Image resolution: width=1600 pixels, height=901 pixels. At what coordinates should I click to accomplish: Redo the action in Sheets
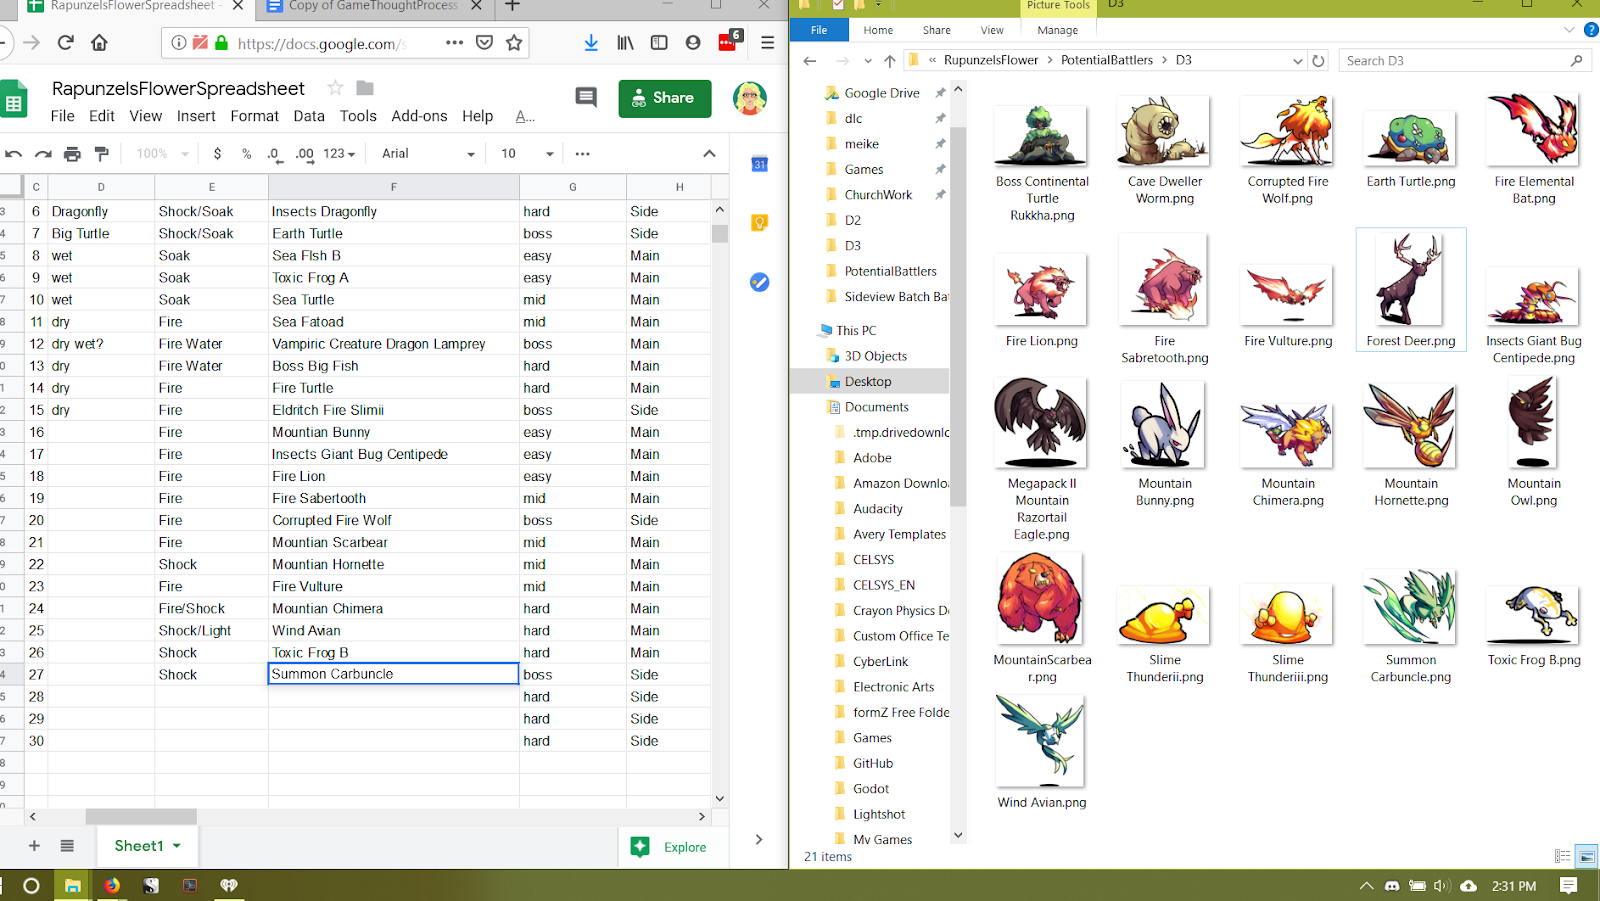pos(43,154)
